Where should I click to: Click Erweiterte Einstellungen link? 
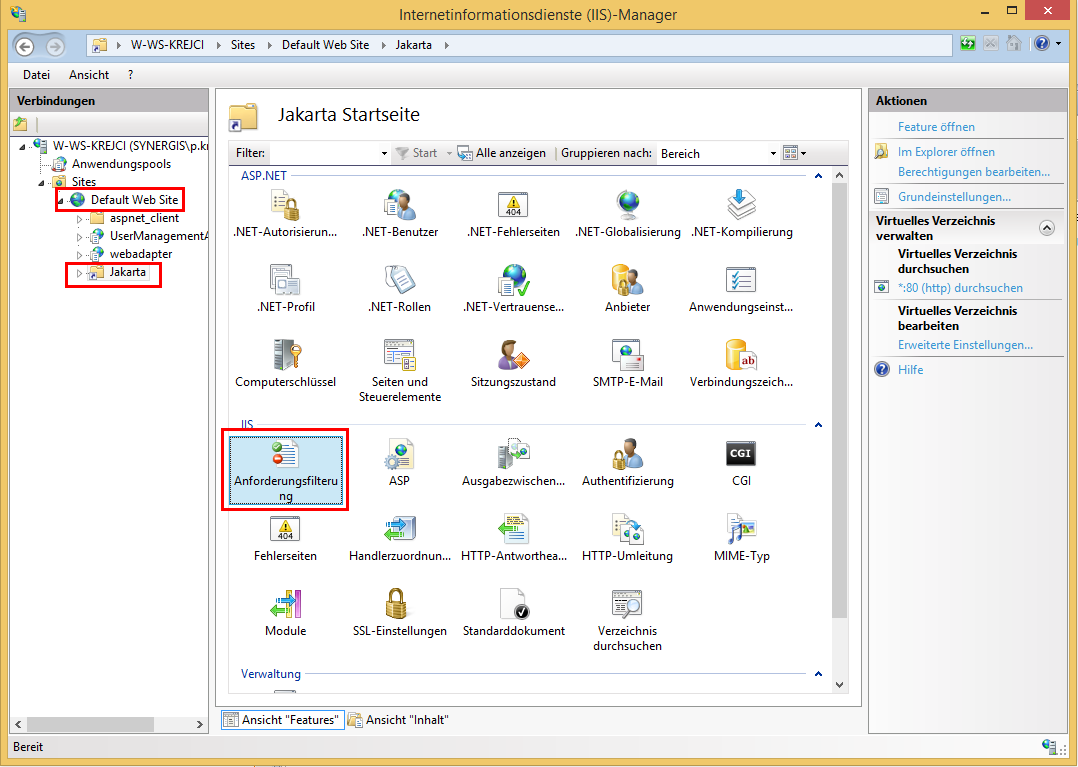click(x=965, y=345)
